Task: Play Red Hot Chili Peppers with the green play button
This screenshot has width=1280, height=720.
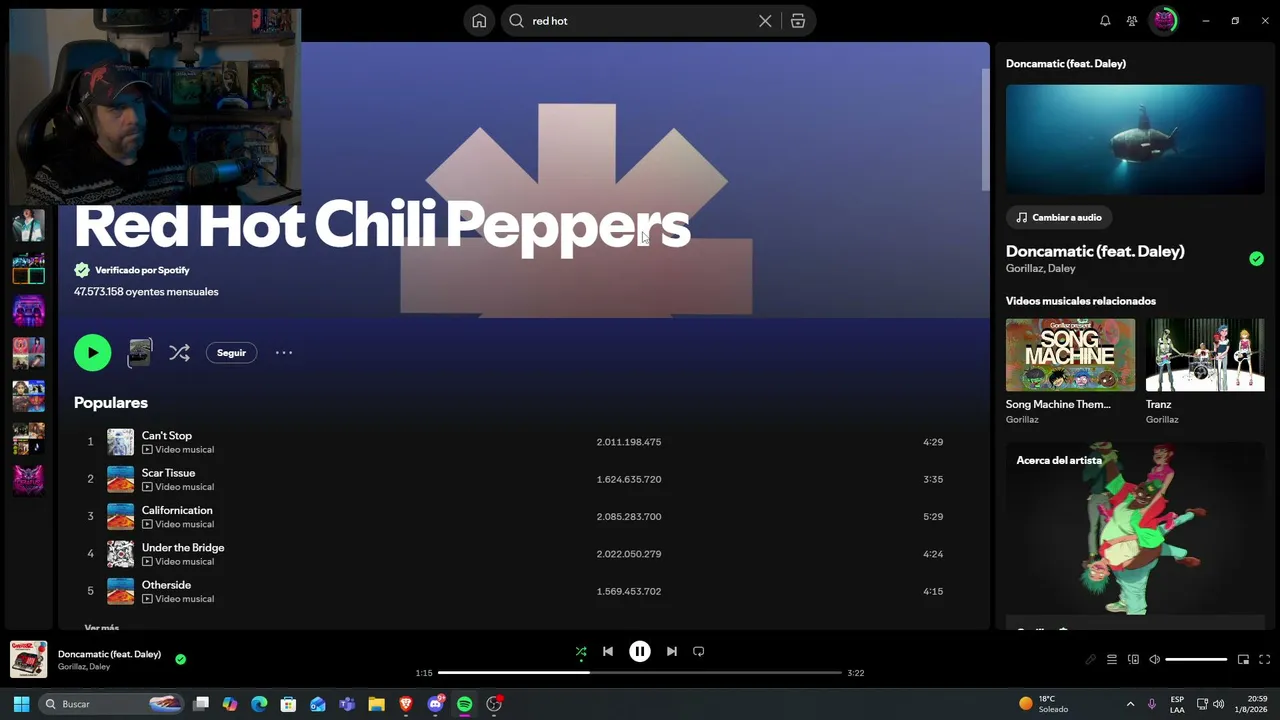Action: click(x=92, y=352)
